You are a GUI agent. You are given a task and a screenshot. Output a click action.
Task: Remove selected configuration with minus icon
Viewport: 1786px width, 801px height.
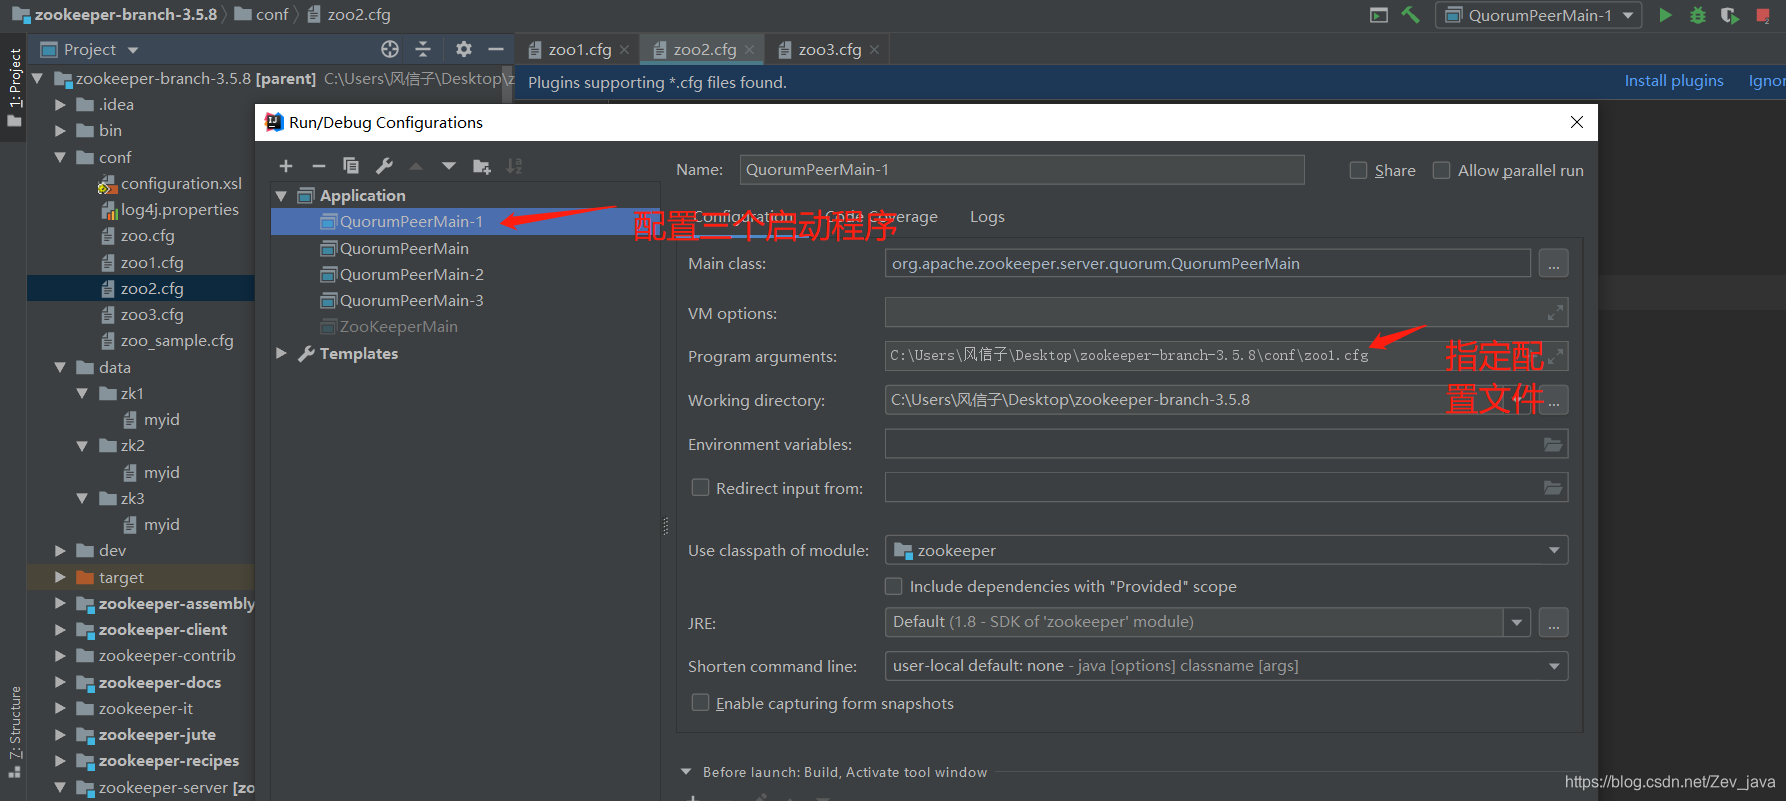pyautogui.click(x=318, y=166)
